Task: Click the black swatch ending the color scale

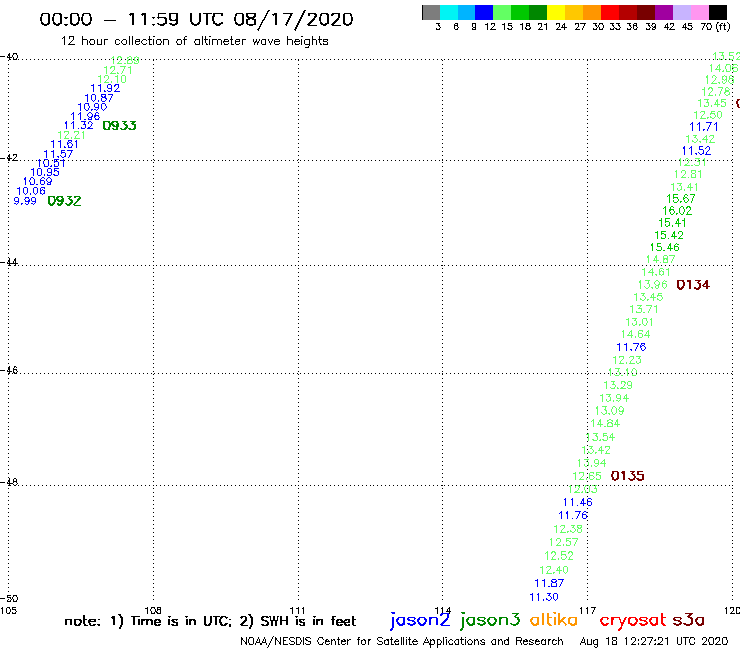Action: coord(717,13)
